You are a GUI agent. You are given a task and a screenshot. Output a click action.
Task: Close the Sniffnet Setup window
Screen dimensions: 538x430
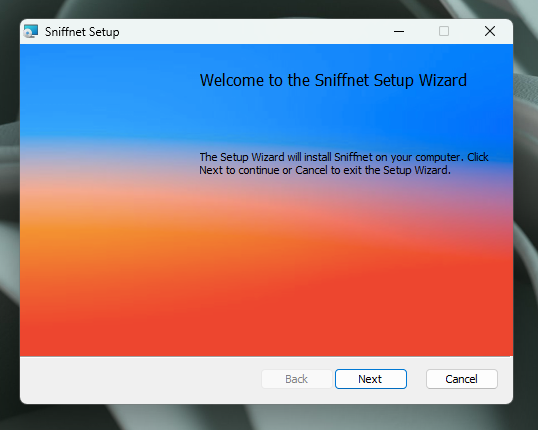point(490,31)
